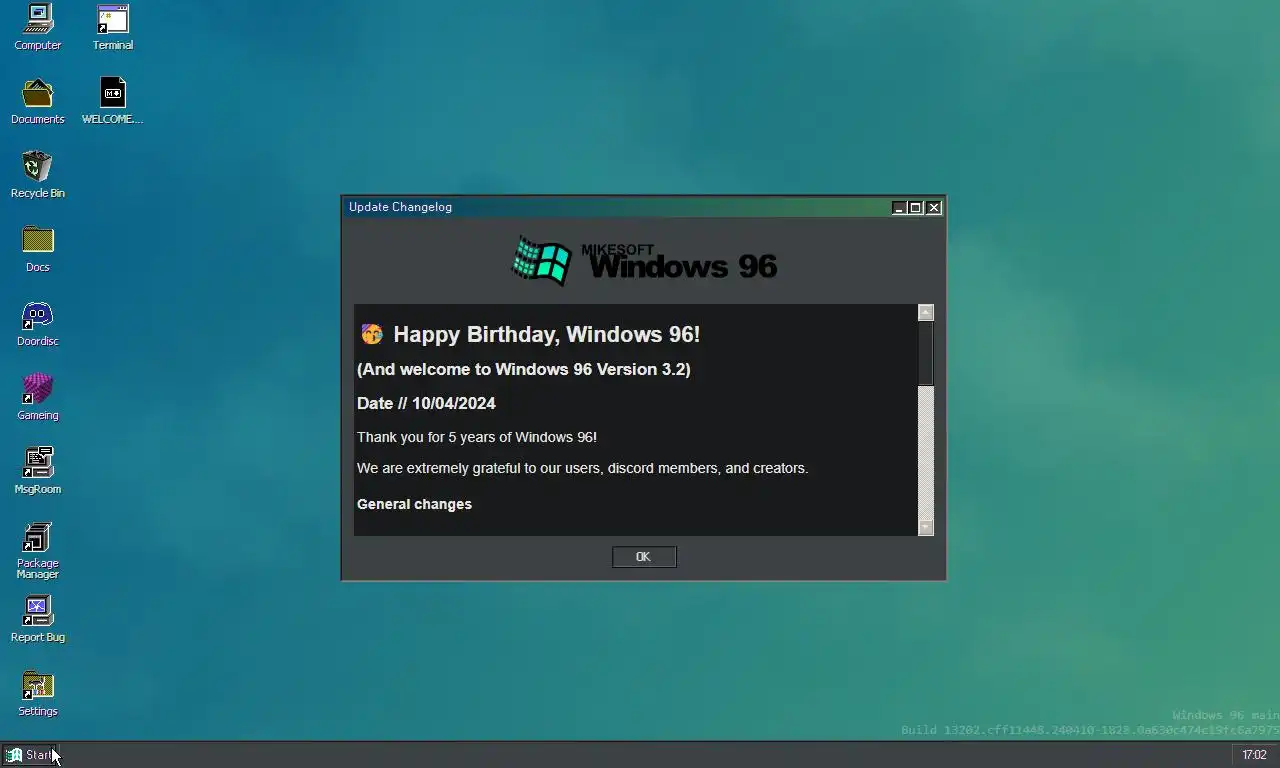1280x768 pixels.
Task: Maximize the Update Changelog window
Action: pos(915,208)
